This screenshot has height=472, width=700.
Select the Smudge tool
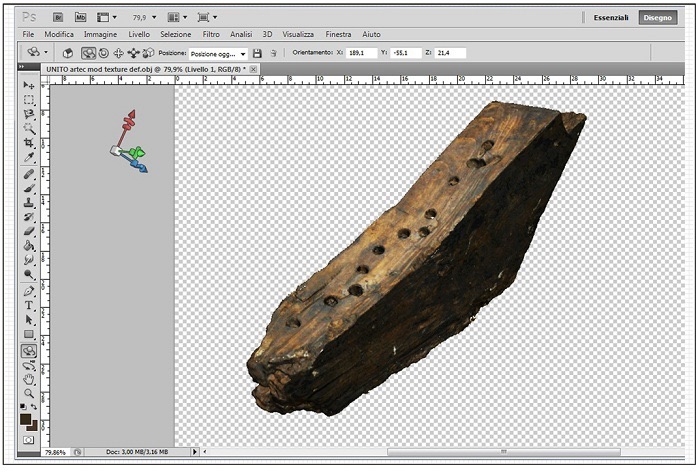pos(29,260)
